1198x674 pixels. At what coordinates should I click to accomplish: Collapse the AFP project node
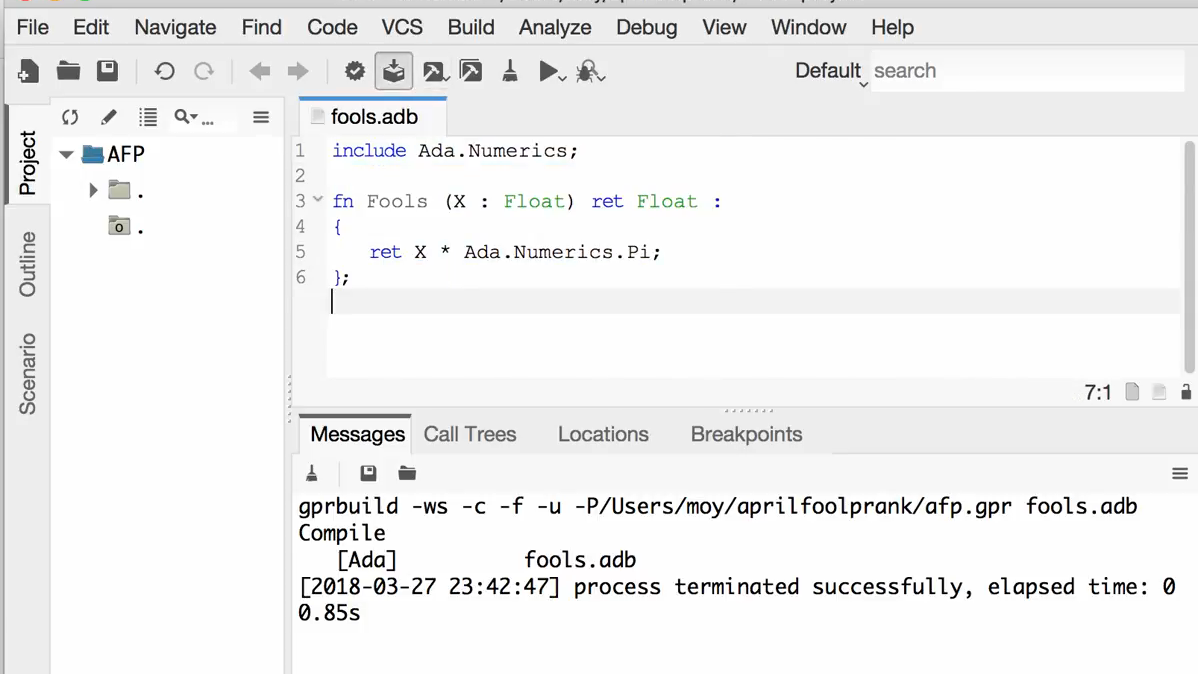point(66,154)
